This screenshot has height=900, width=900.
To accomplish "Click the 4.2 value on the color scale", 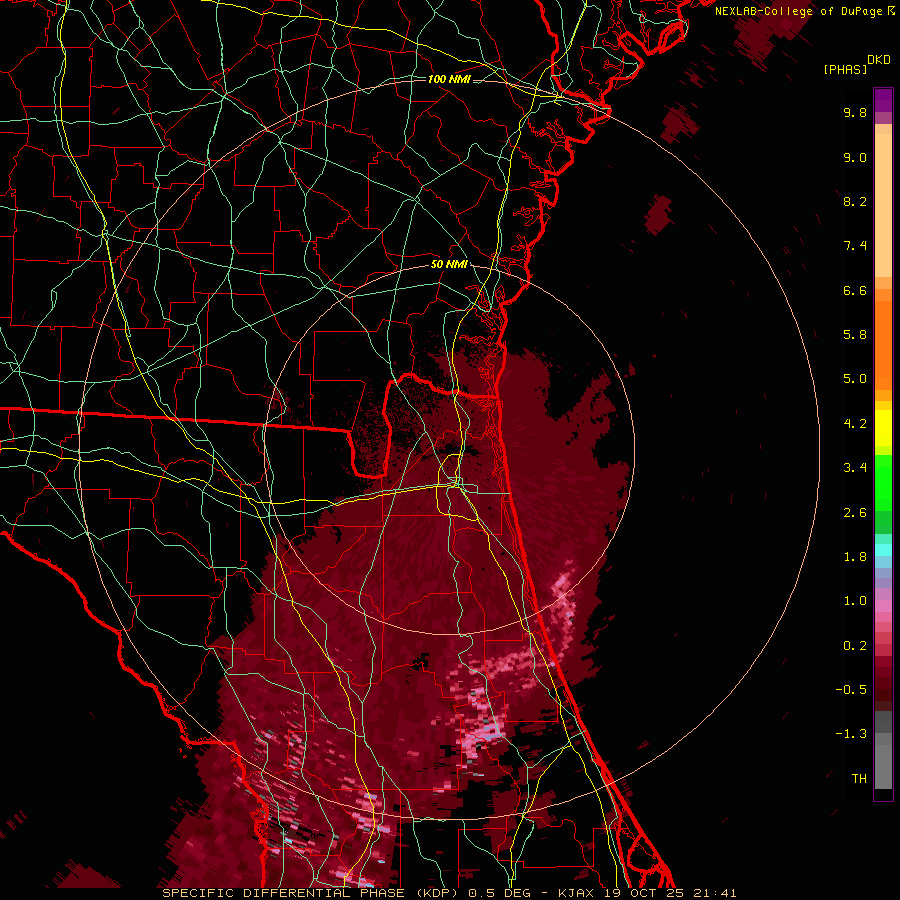I will click(x=855, y=424).
